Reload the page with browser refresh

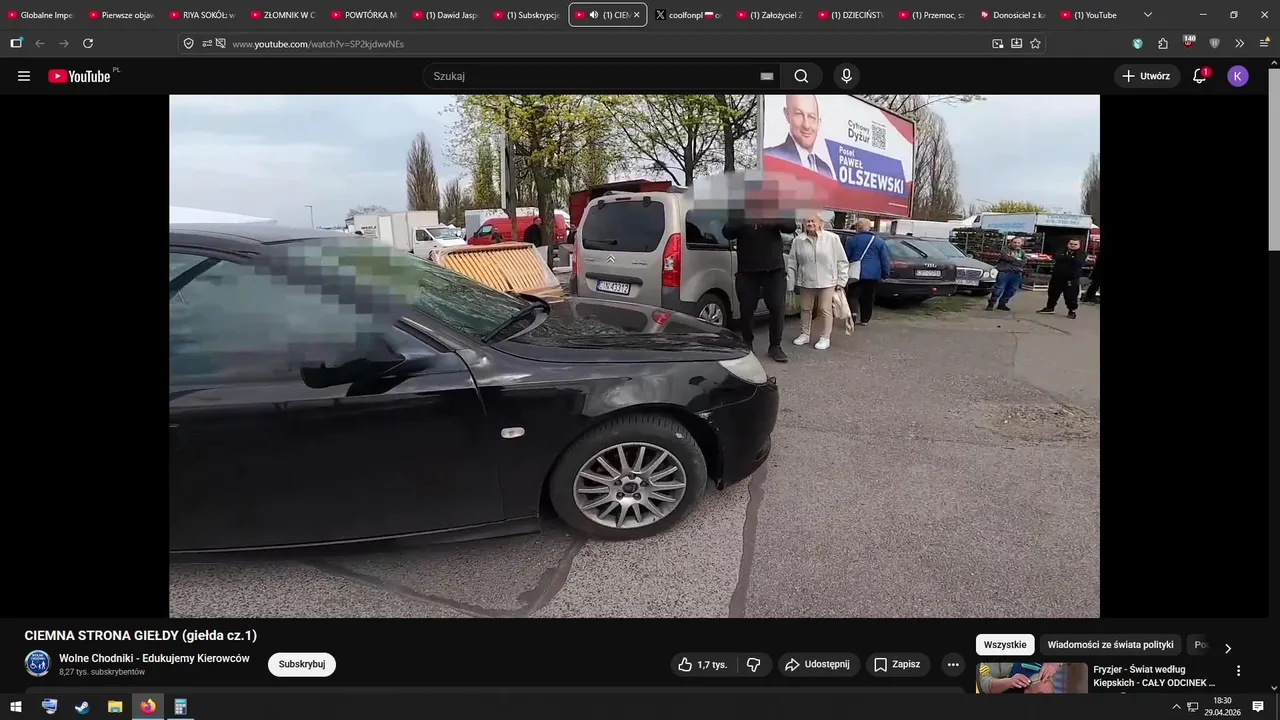pos(88,43)
